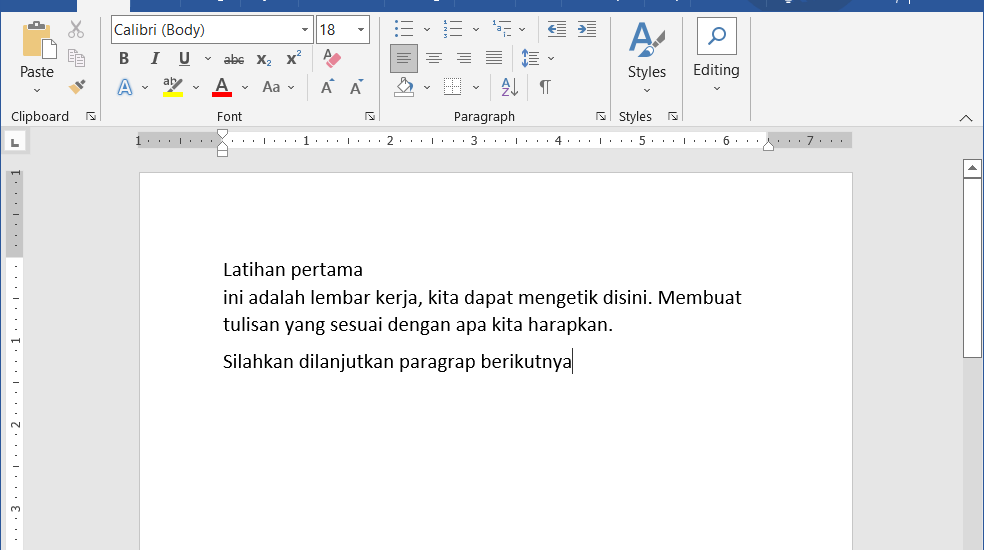Click Decrease Font Size icon
The image size is (984, 550).
(x=356, y=87)
